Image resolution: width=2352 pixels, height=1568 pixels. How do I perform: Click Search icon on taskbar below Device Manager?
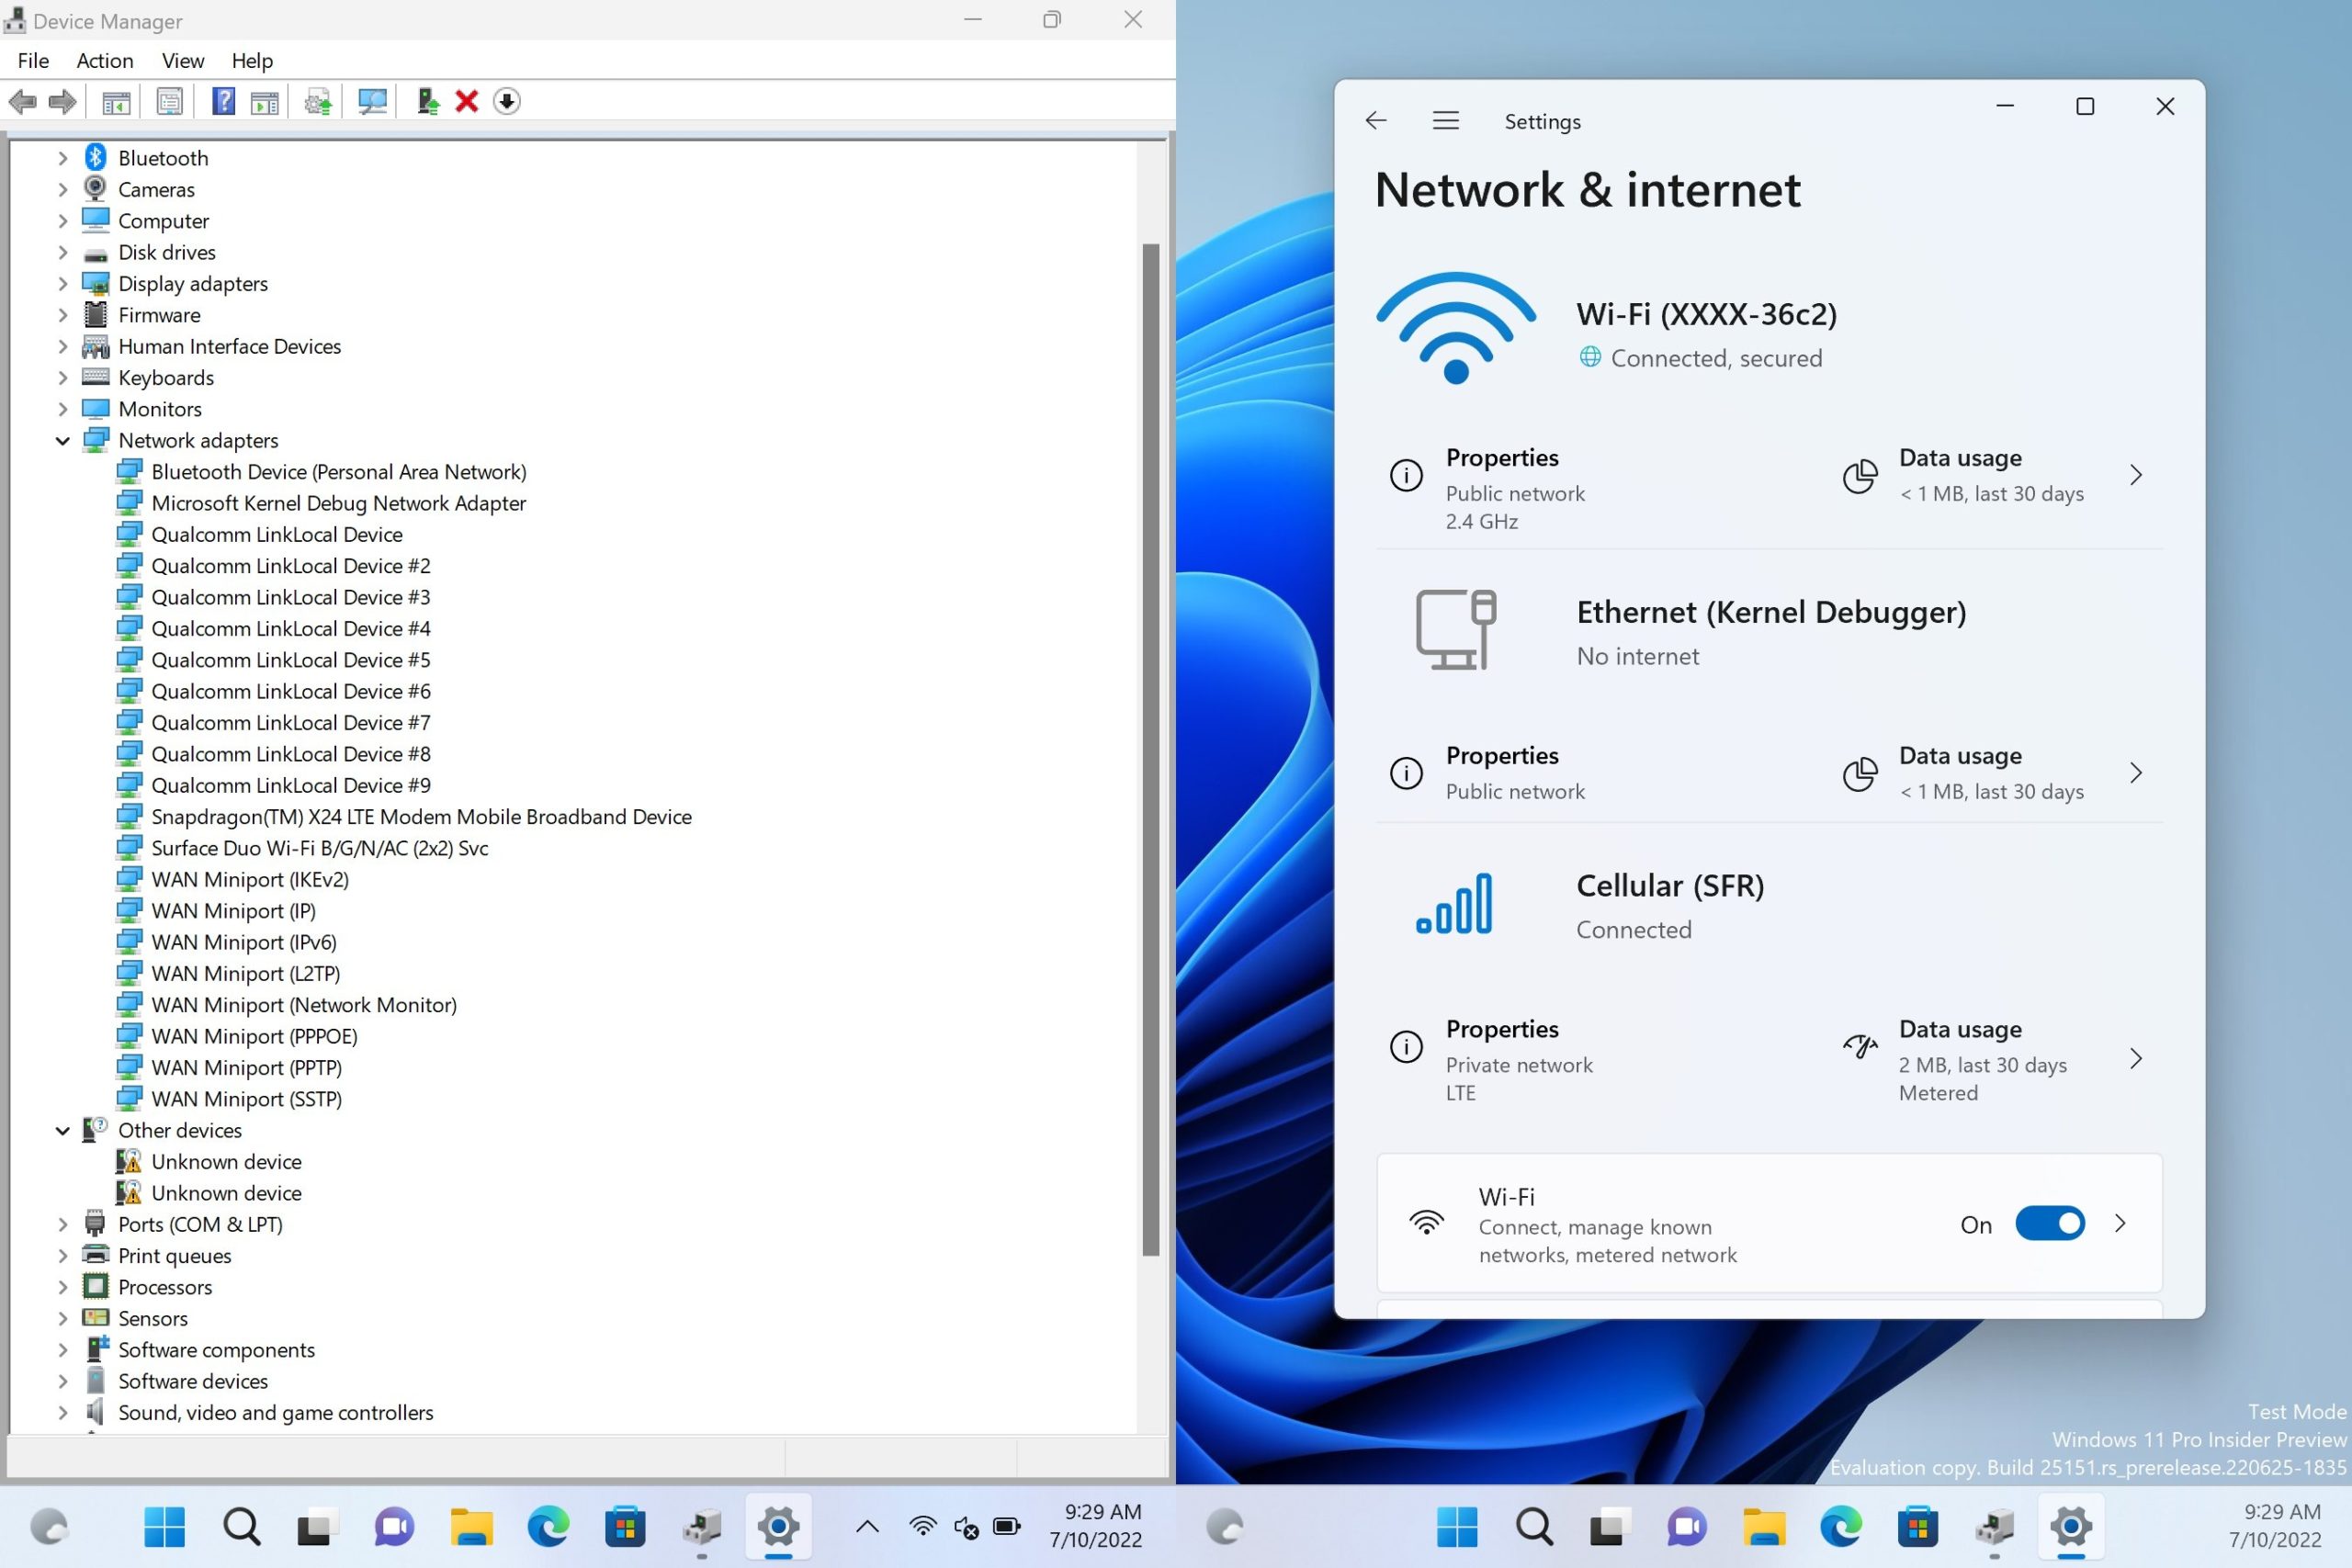pyautogui.click(x=241, y=1527)
